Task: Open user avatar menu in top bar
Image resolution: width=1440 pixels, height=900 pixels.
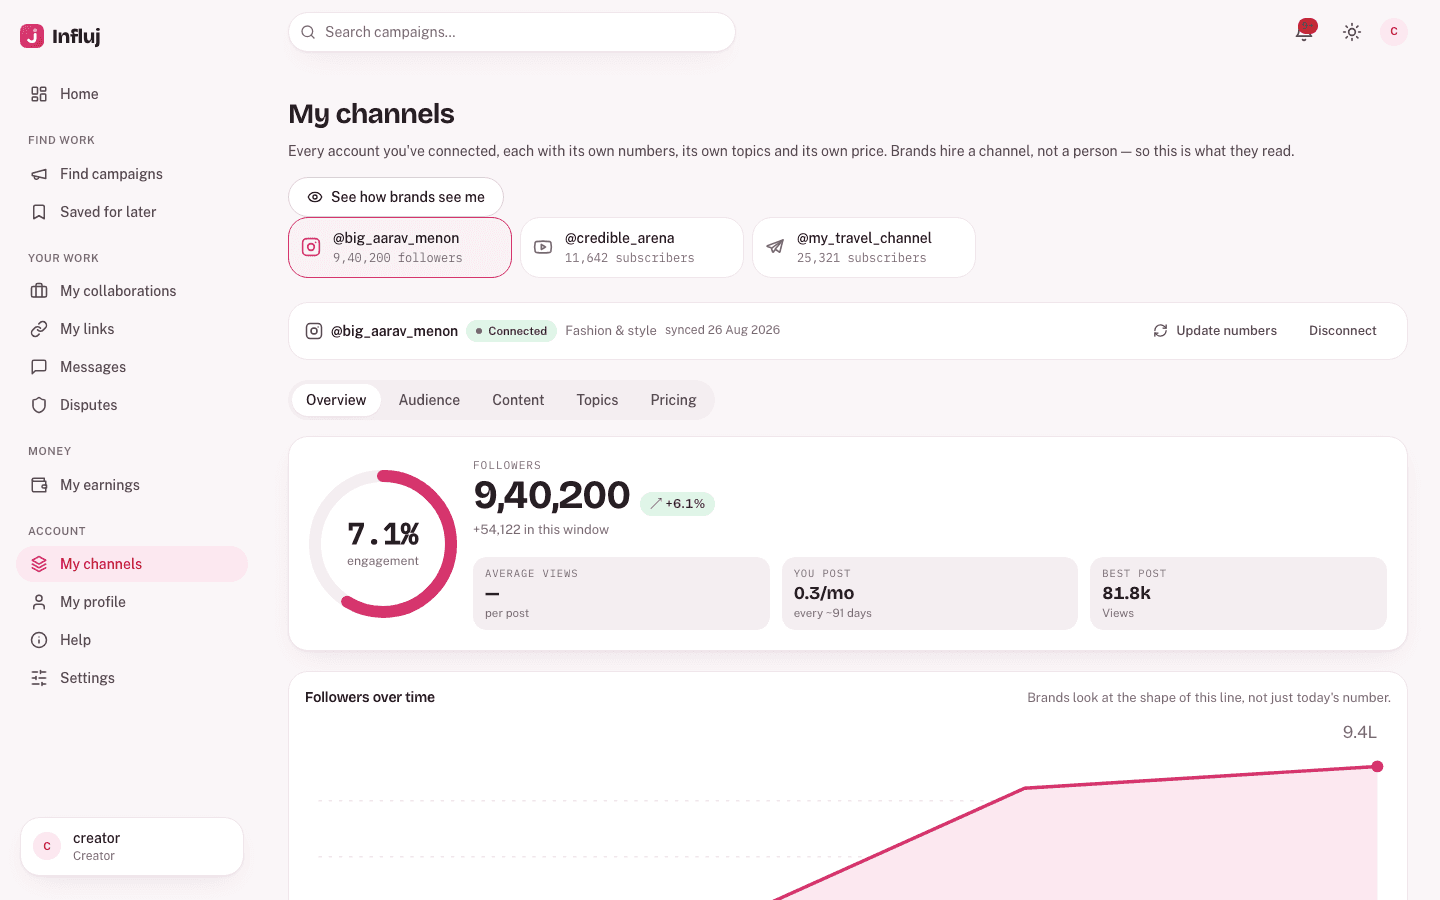Action: tap(1394, 32)
